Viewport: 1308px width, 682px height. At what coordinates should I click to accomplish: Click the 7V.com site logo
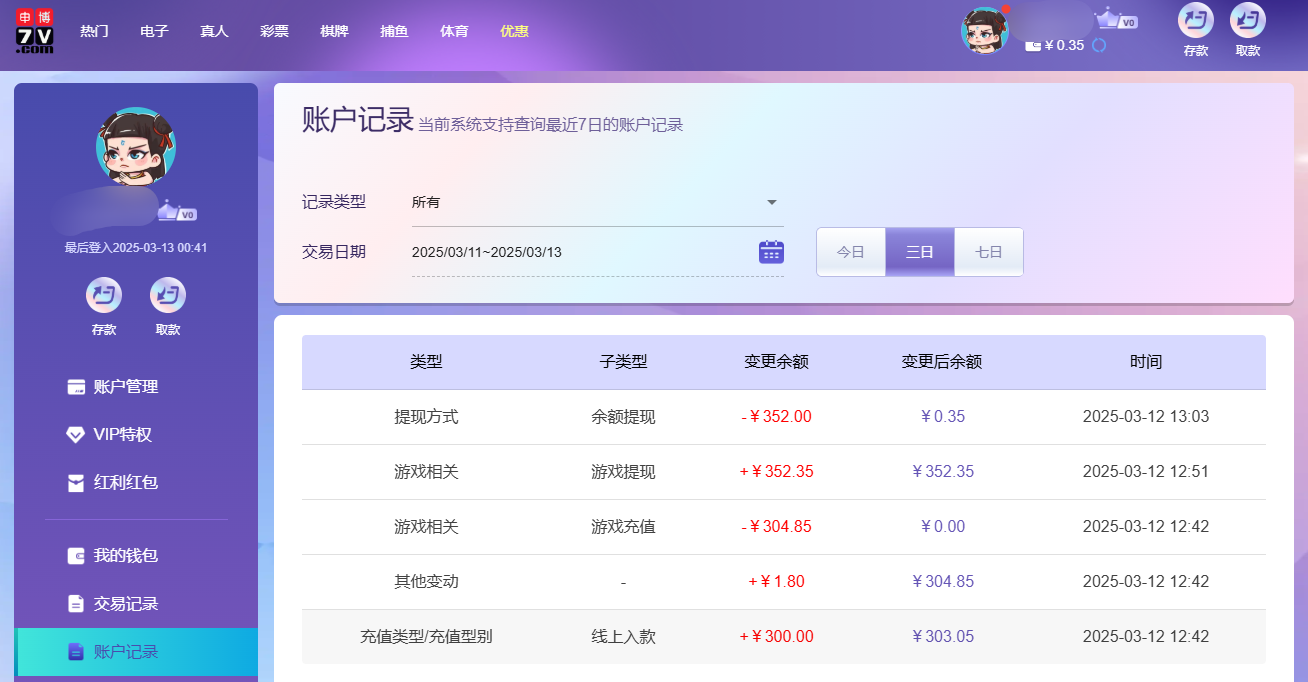tap(33, 30)
